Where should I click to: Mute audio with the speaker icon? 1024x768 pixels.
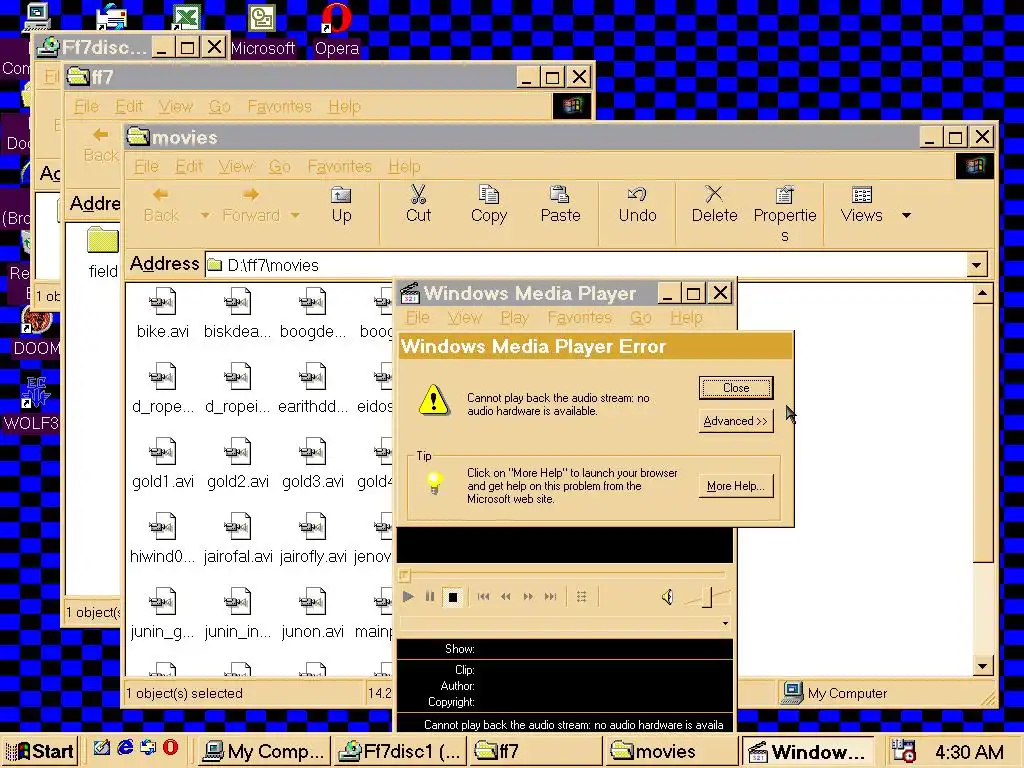tap(667, 596)
